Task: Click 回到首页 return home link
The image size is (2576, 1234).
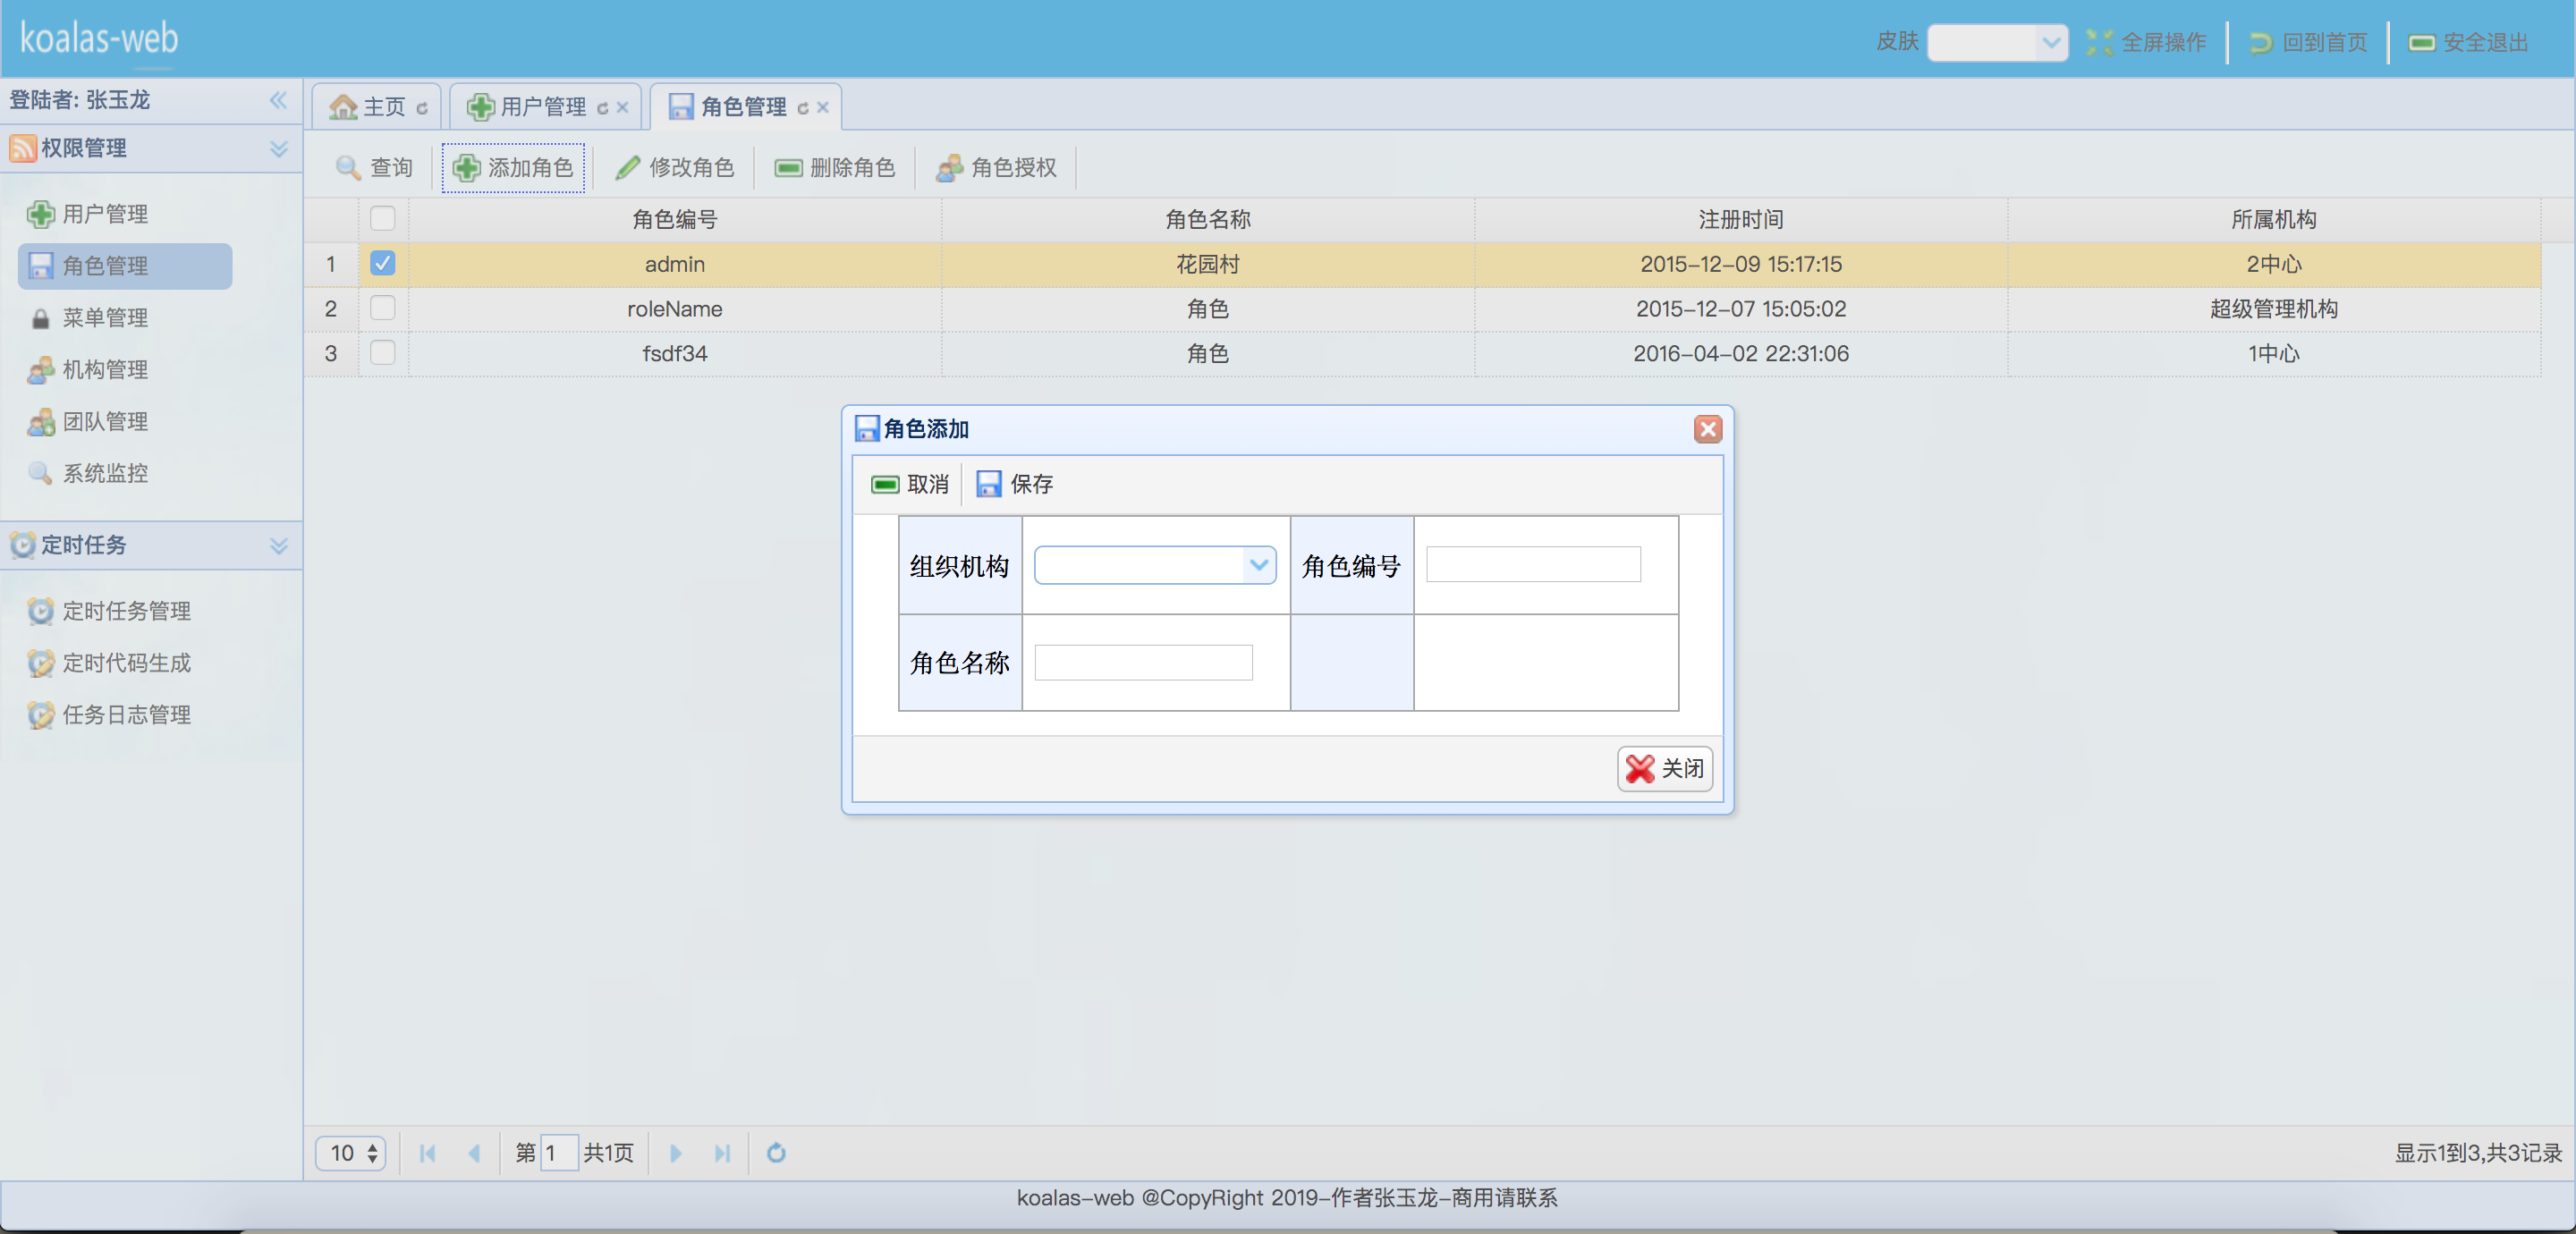Action: point(2308,42)
